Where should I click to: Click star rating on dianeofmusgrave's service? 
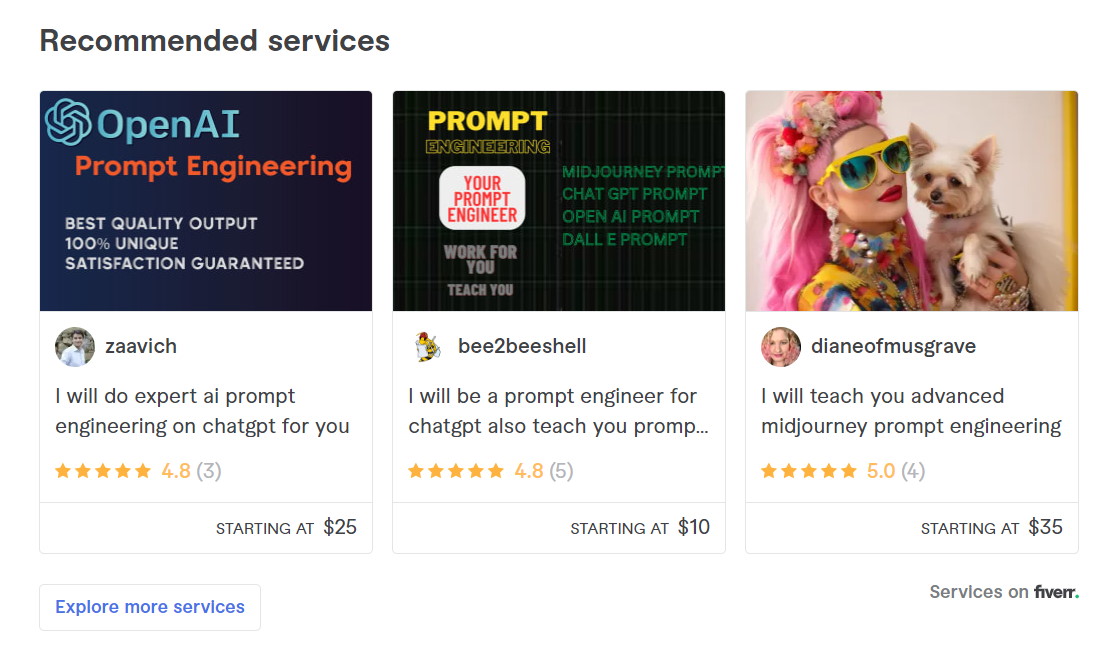(x=810, y=471)
